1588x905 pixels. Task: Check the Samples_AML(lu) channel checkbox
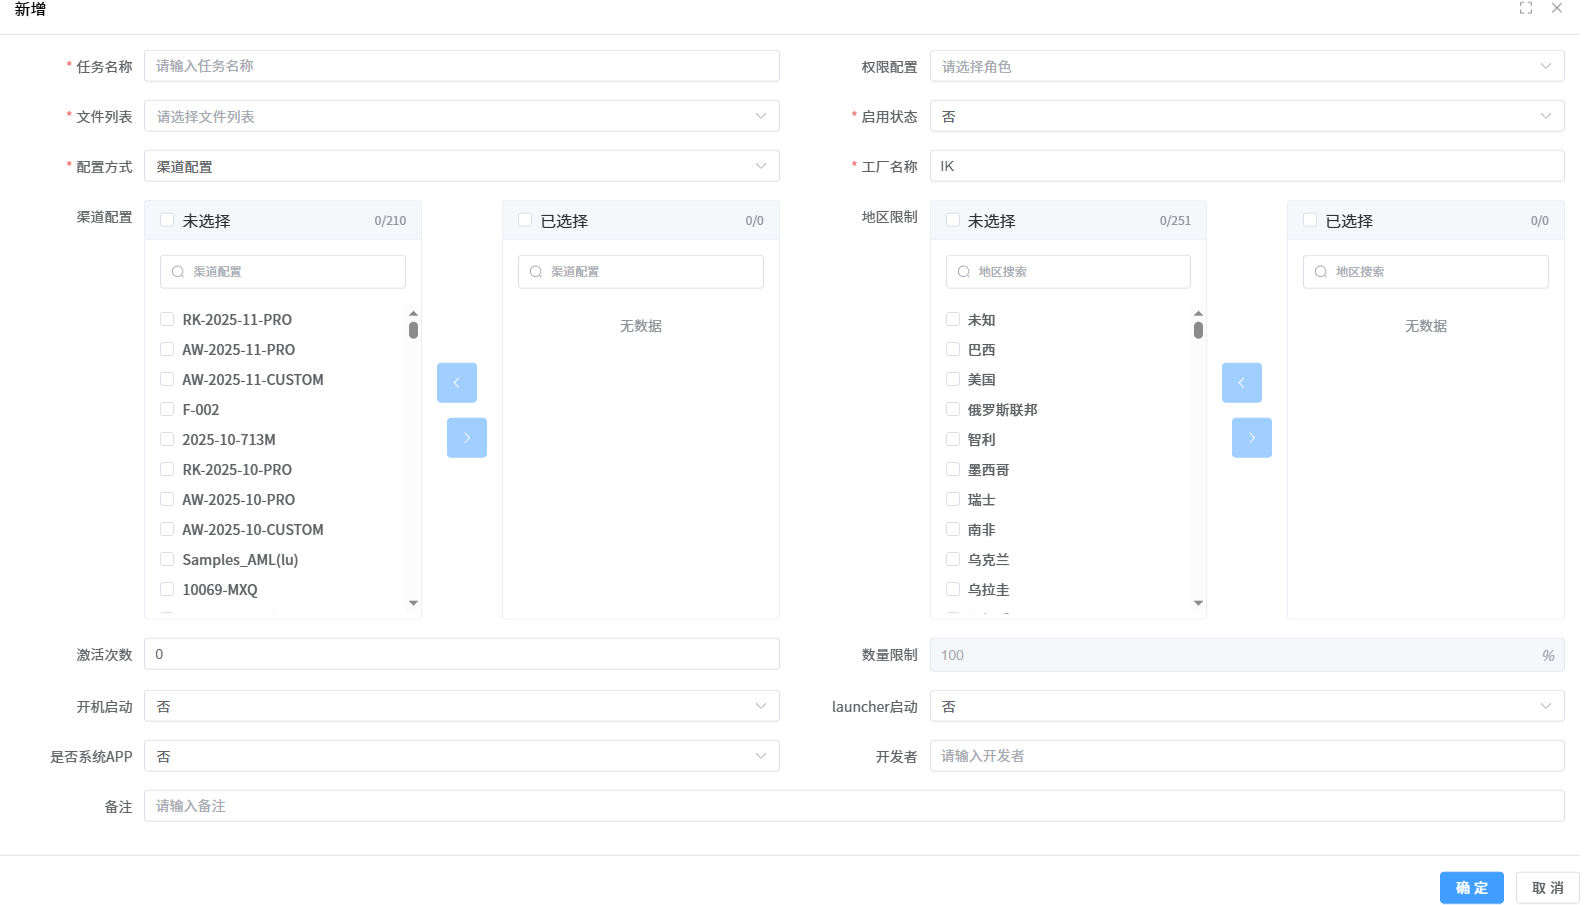(x=167, y=560)
